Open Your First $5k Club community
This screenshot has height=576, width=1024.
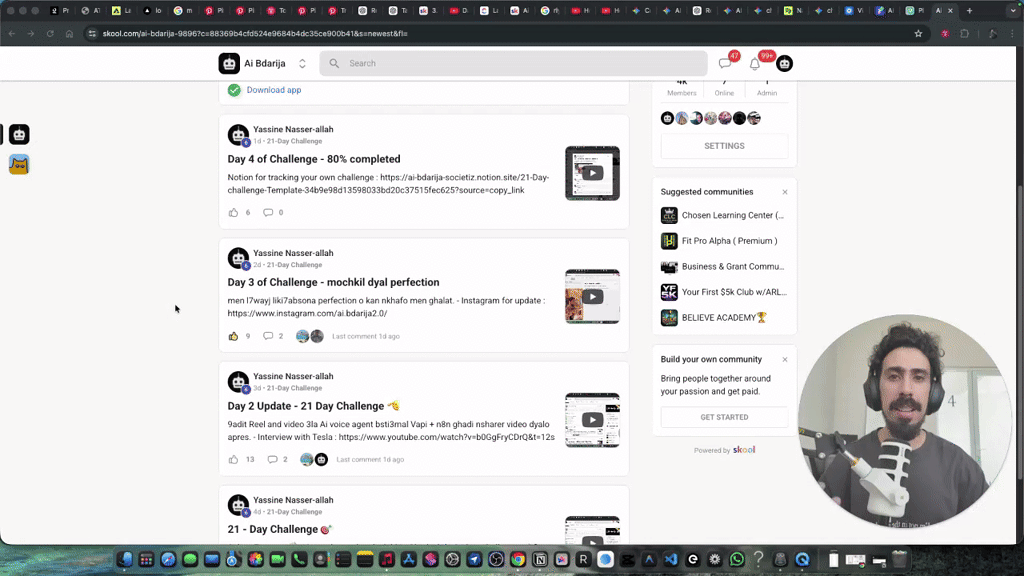(724, 292)
